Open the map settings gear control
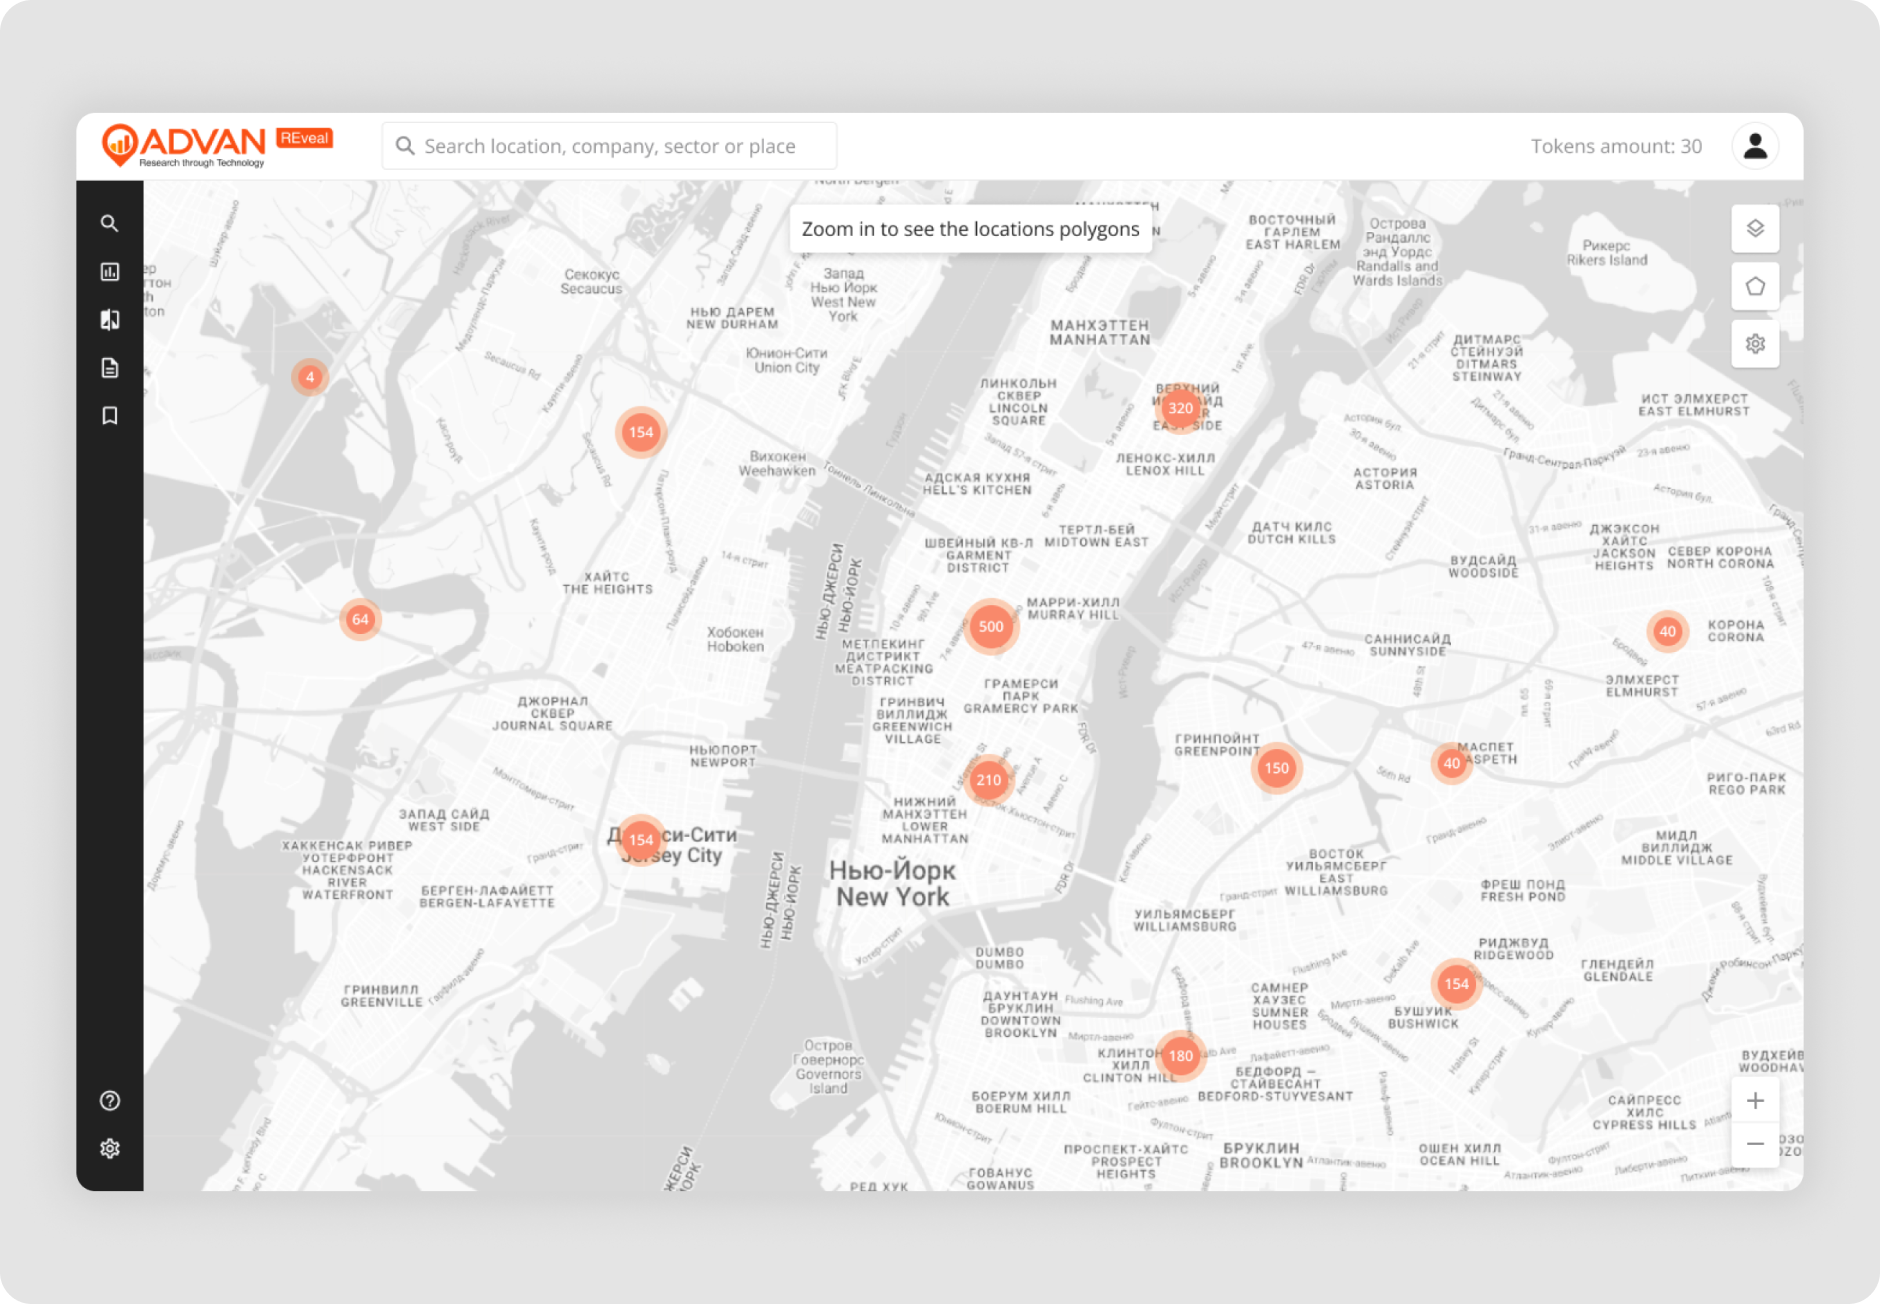1880x1304 pixels. tap(1755, 344)
